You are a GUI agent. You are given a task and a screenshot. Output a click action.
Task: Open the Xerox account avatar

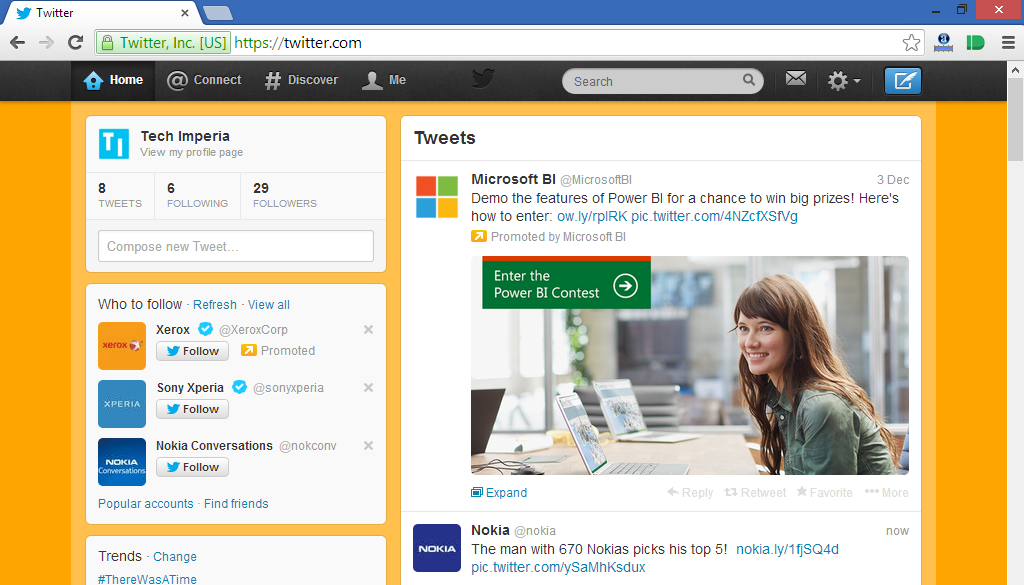pyautogui.click(x=122, y=346)
